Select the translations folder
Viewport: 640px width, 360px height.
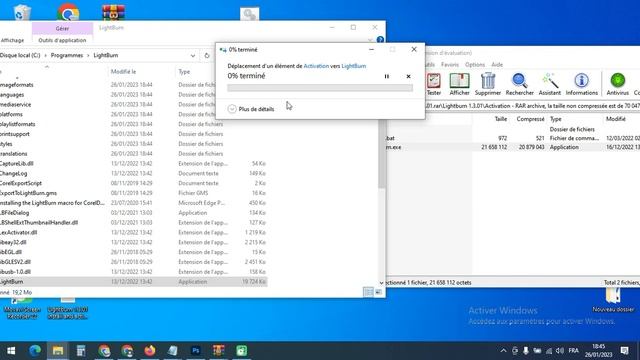(x=133, y=153)
